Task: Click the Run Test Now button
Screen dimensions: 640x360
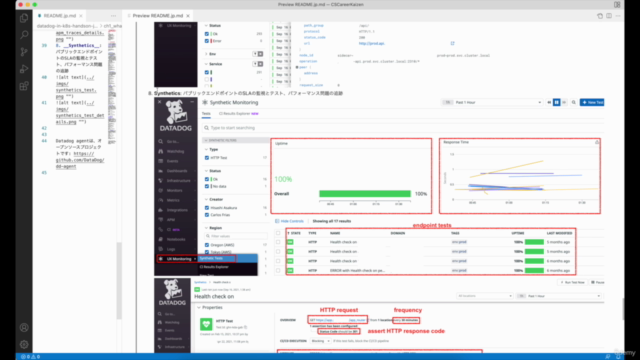Action: pos(572,282)
